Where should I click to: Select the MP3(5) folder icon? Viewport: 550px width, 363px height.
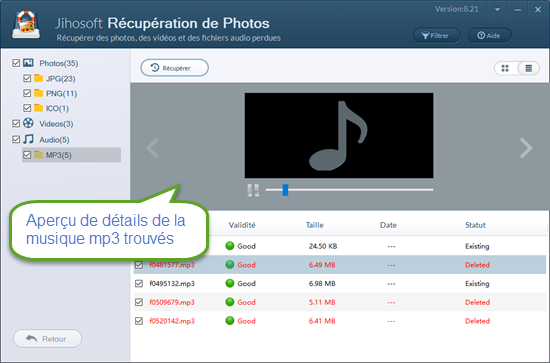[39, 155]
